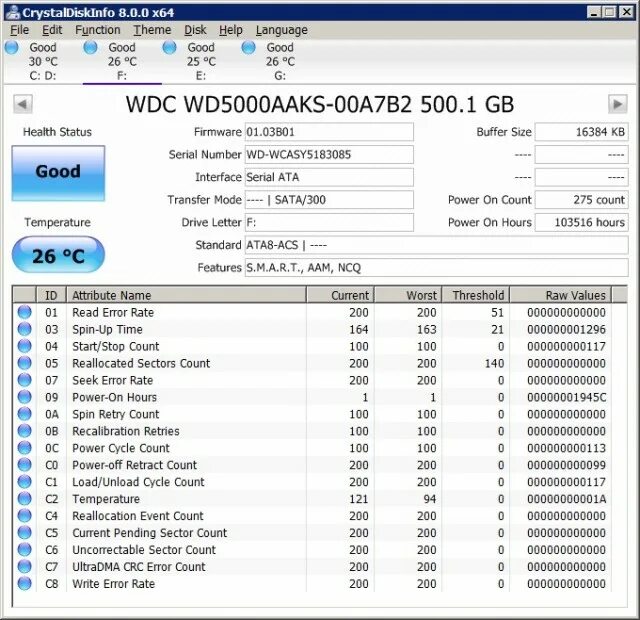This screenshot has height=620, width=640.
Task: Click the Power On Count 275 count field
Action: [582, 200]
